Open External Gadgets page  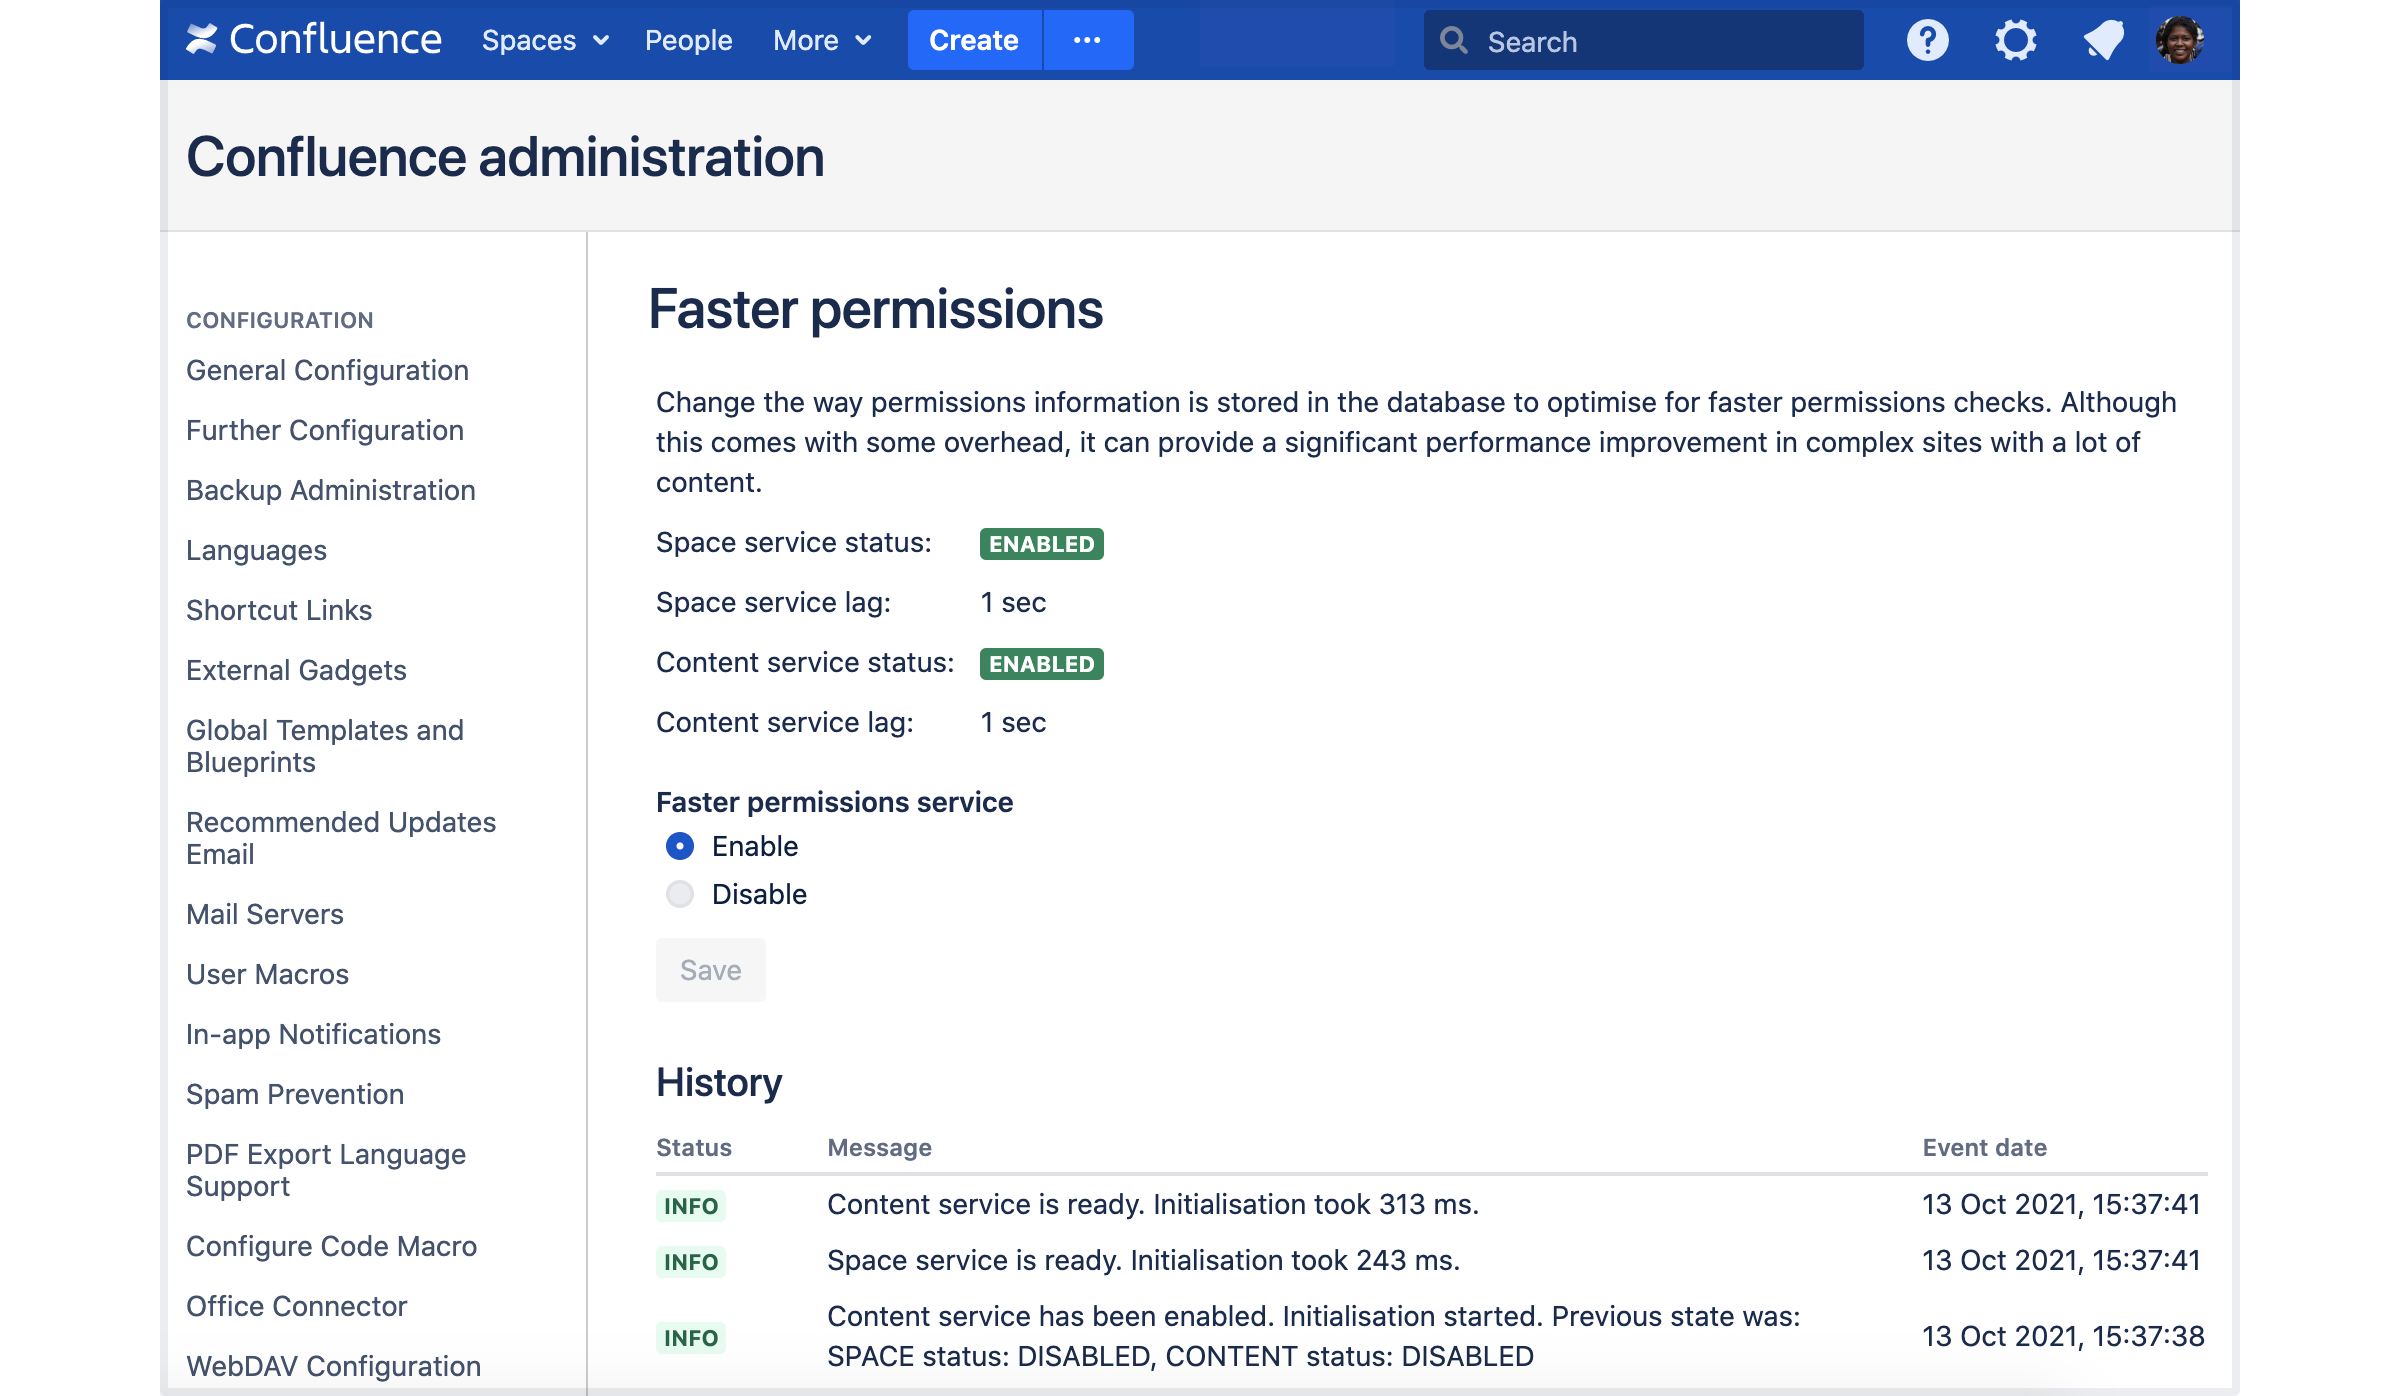point(296,670)
